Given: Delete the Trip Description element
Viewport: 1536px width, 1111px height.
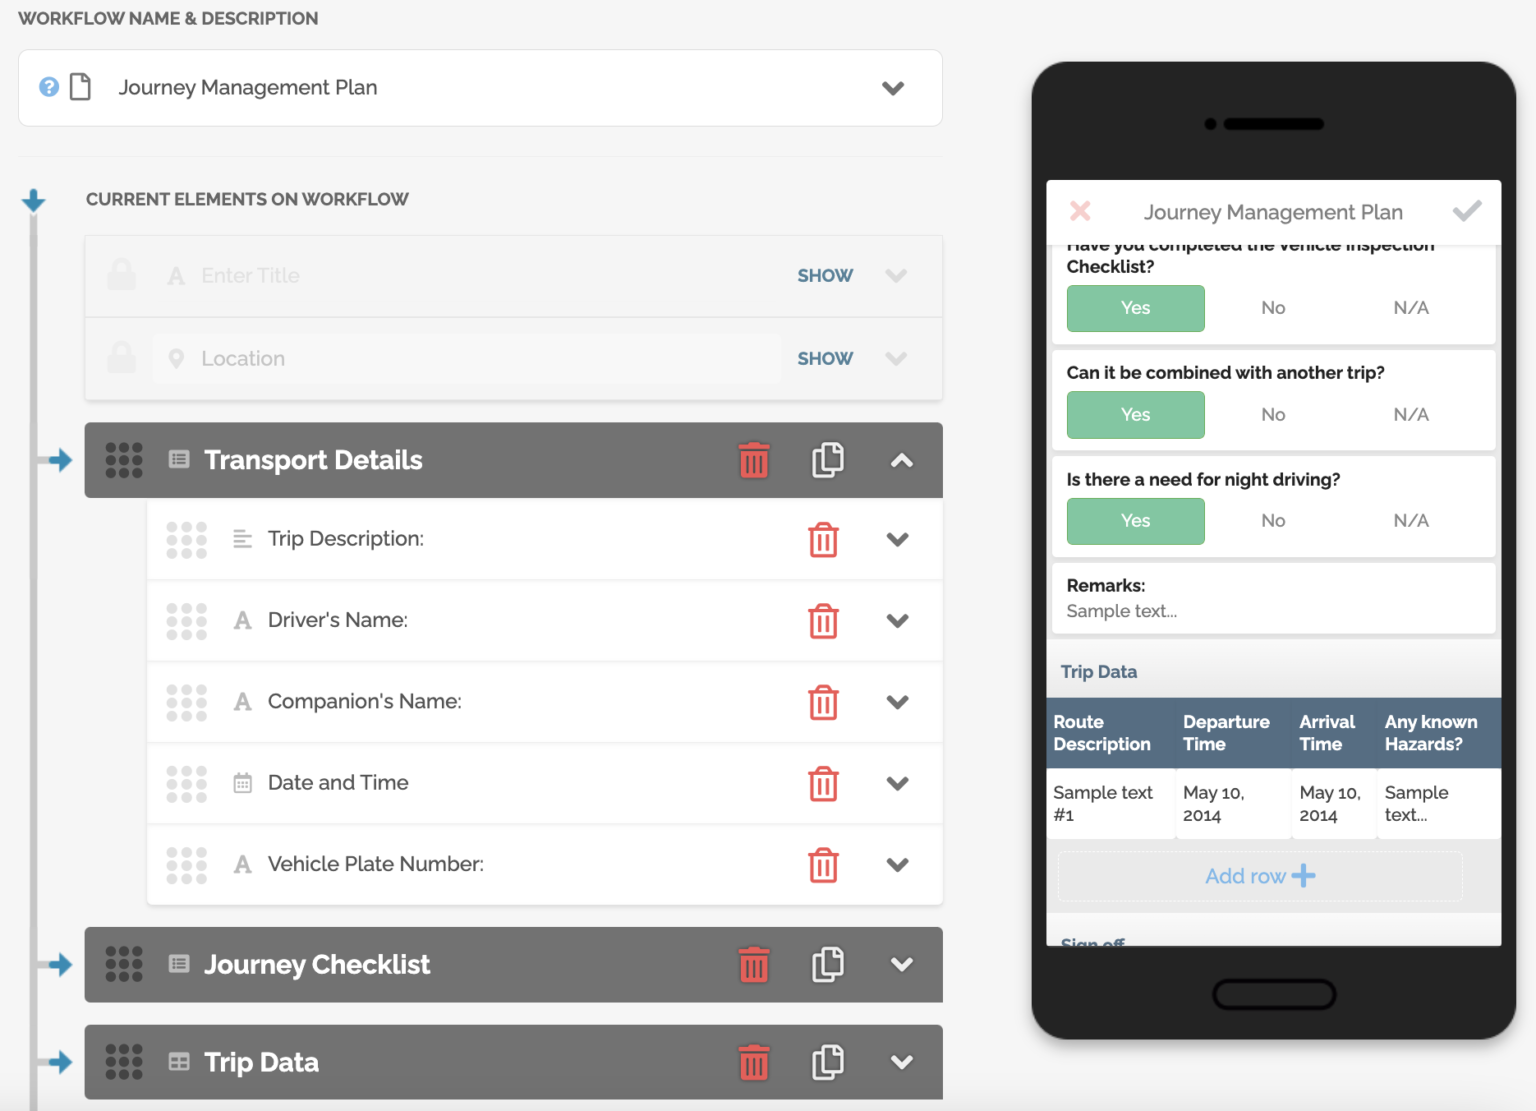Looking at the screenshot, I should [x=823, y=539].
